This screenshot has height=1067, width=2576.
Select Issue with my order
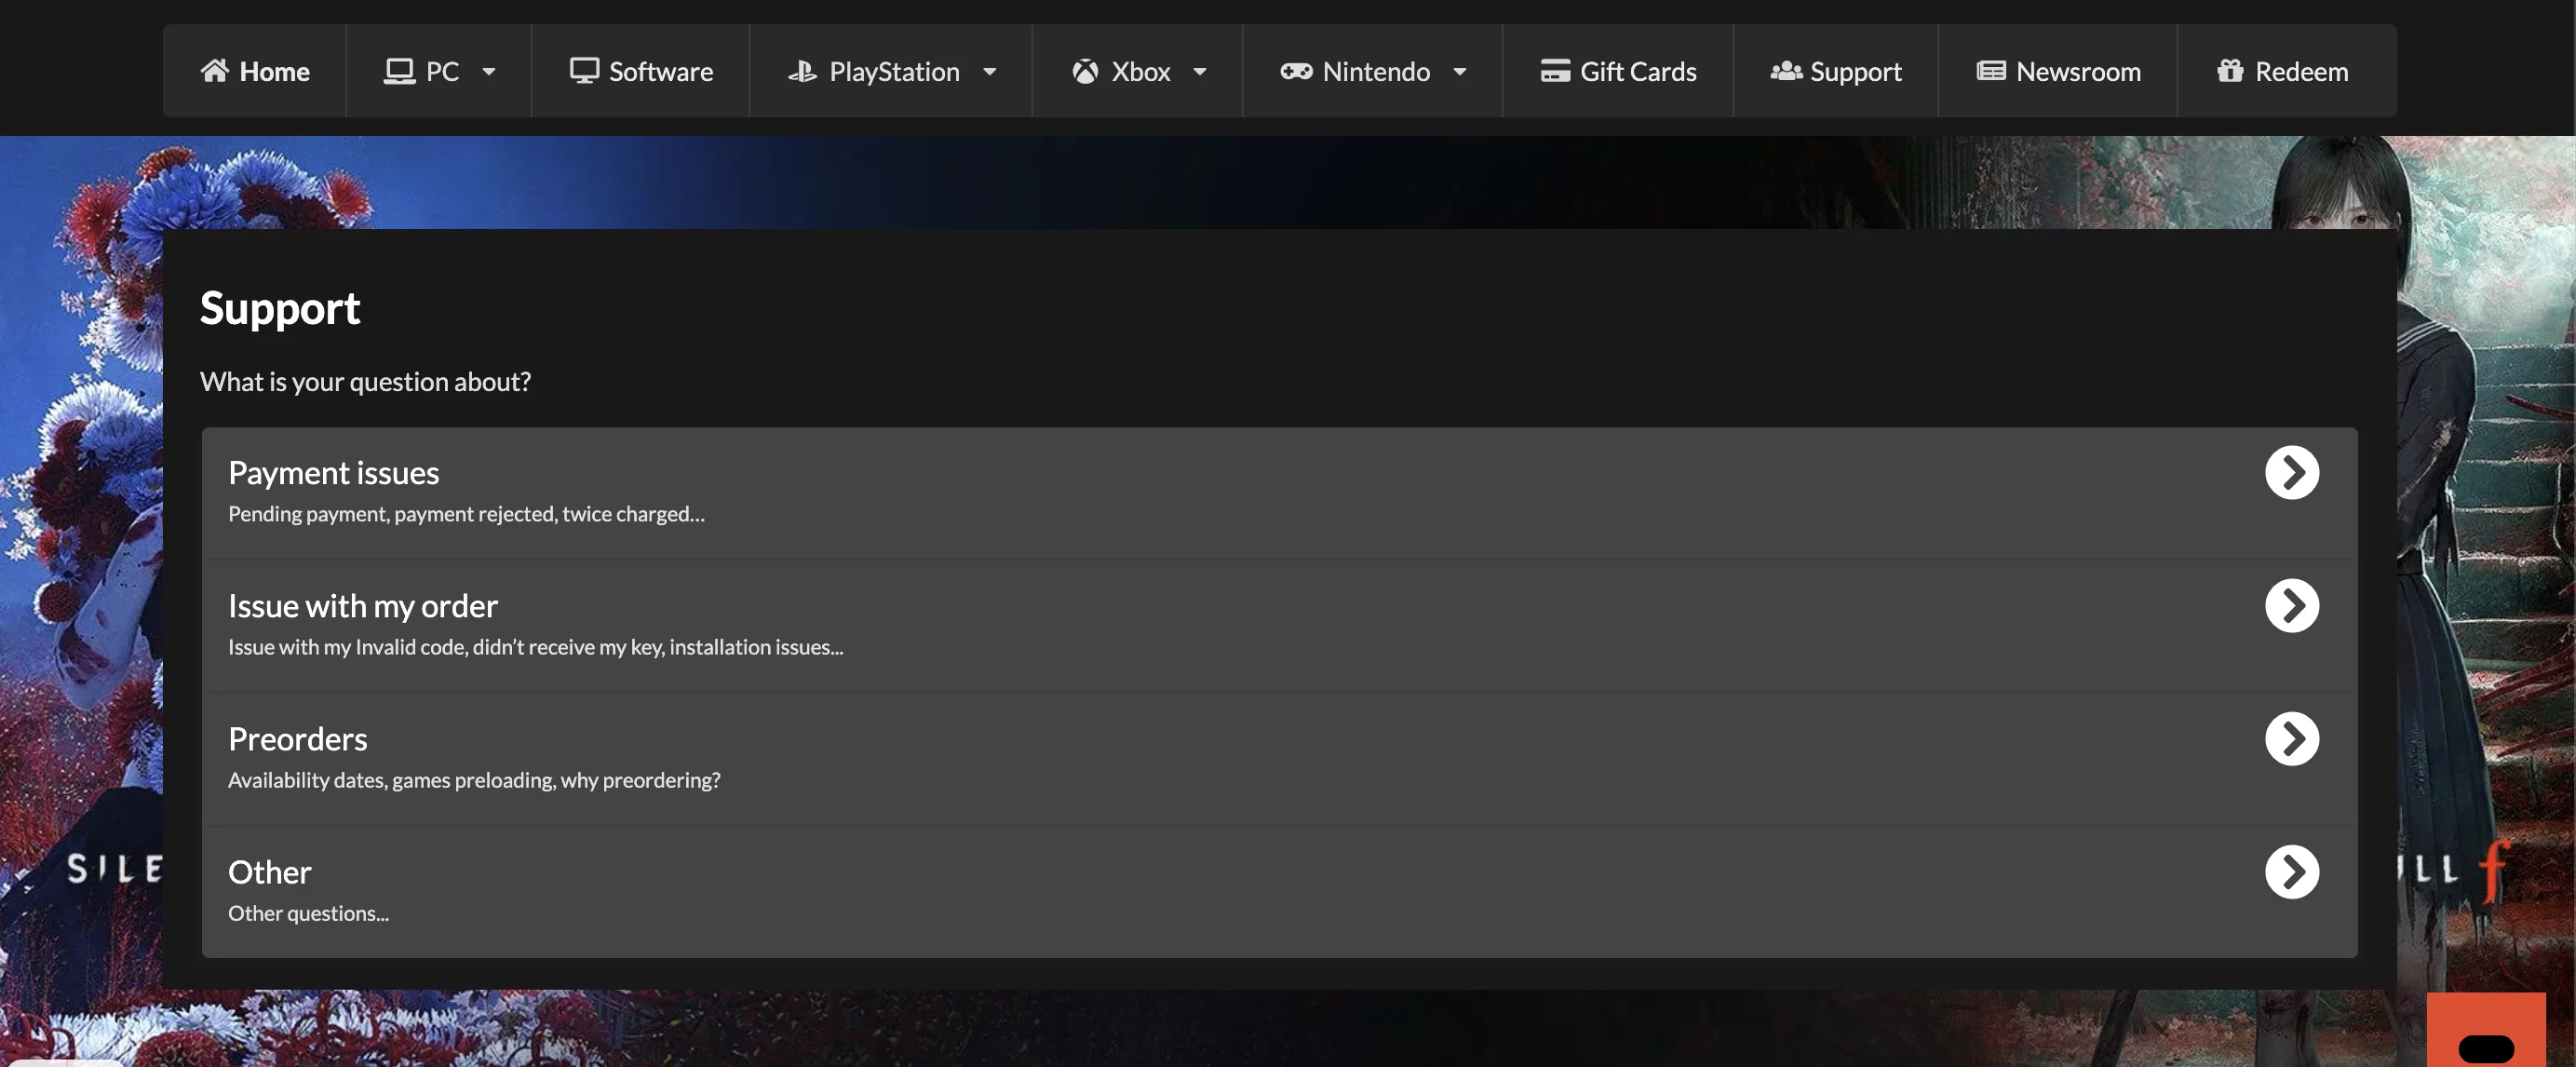[362, 606]
